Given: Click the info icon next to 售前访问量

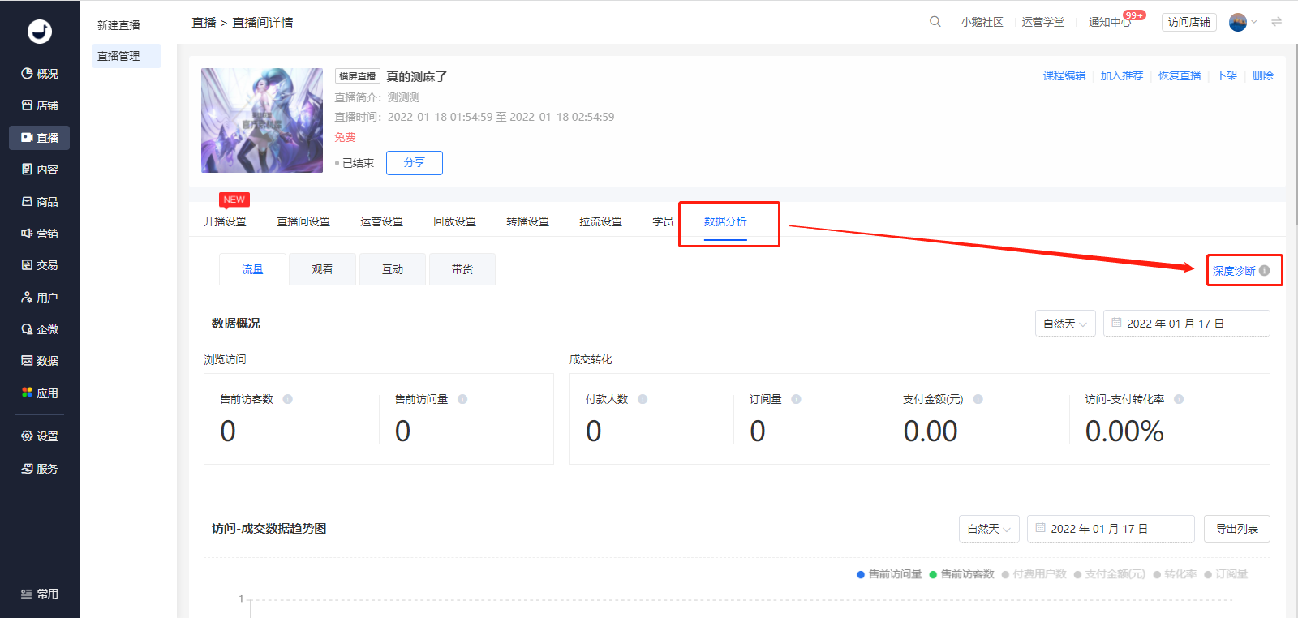Looking at the screenshot, I should 462,399.
